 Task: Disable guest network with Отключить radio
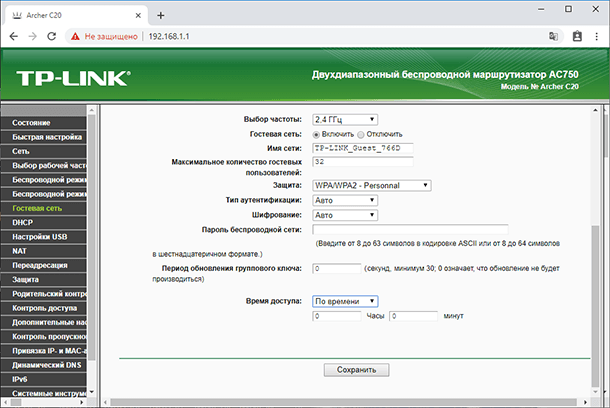click(x=361, y=135)
